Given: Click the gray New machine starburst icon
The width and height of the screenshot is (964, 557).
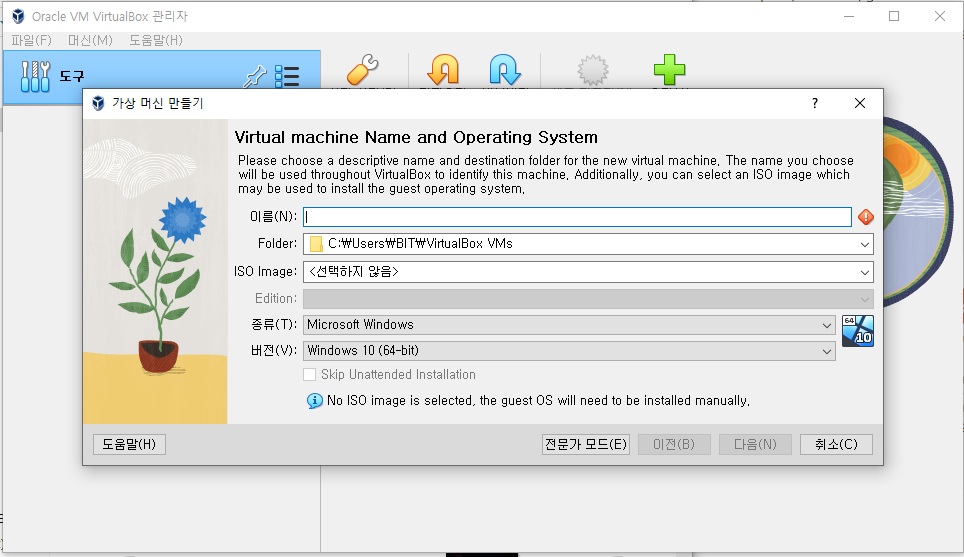Looking at the screenshot, I should (x=593, y=70).
